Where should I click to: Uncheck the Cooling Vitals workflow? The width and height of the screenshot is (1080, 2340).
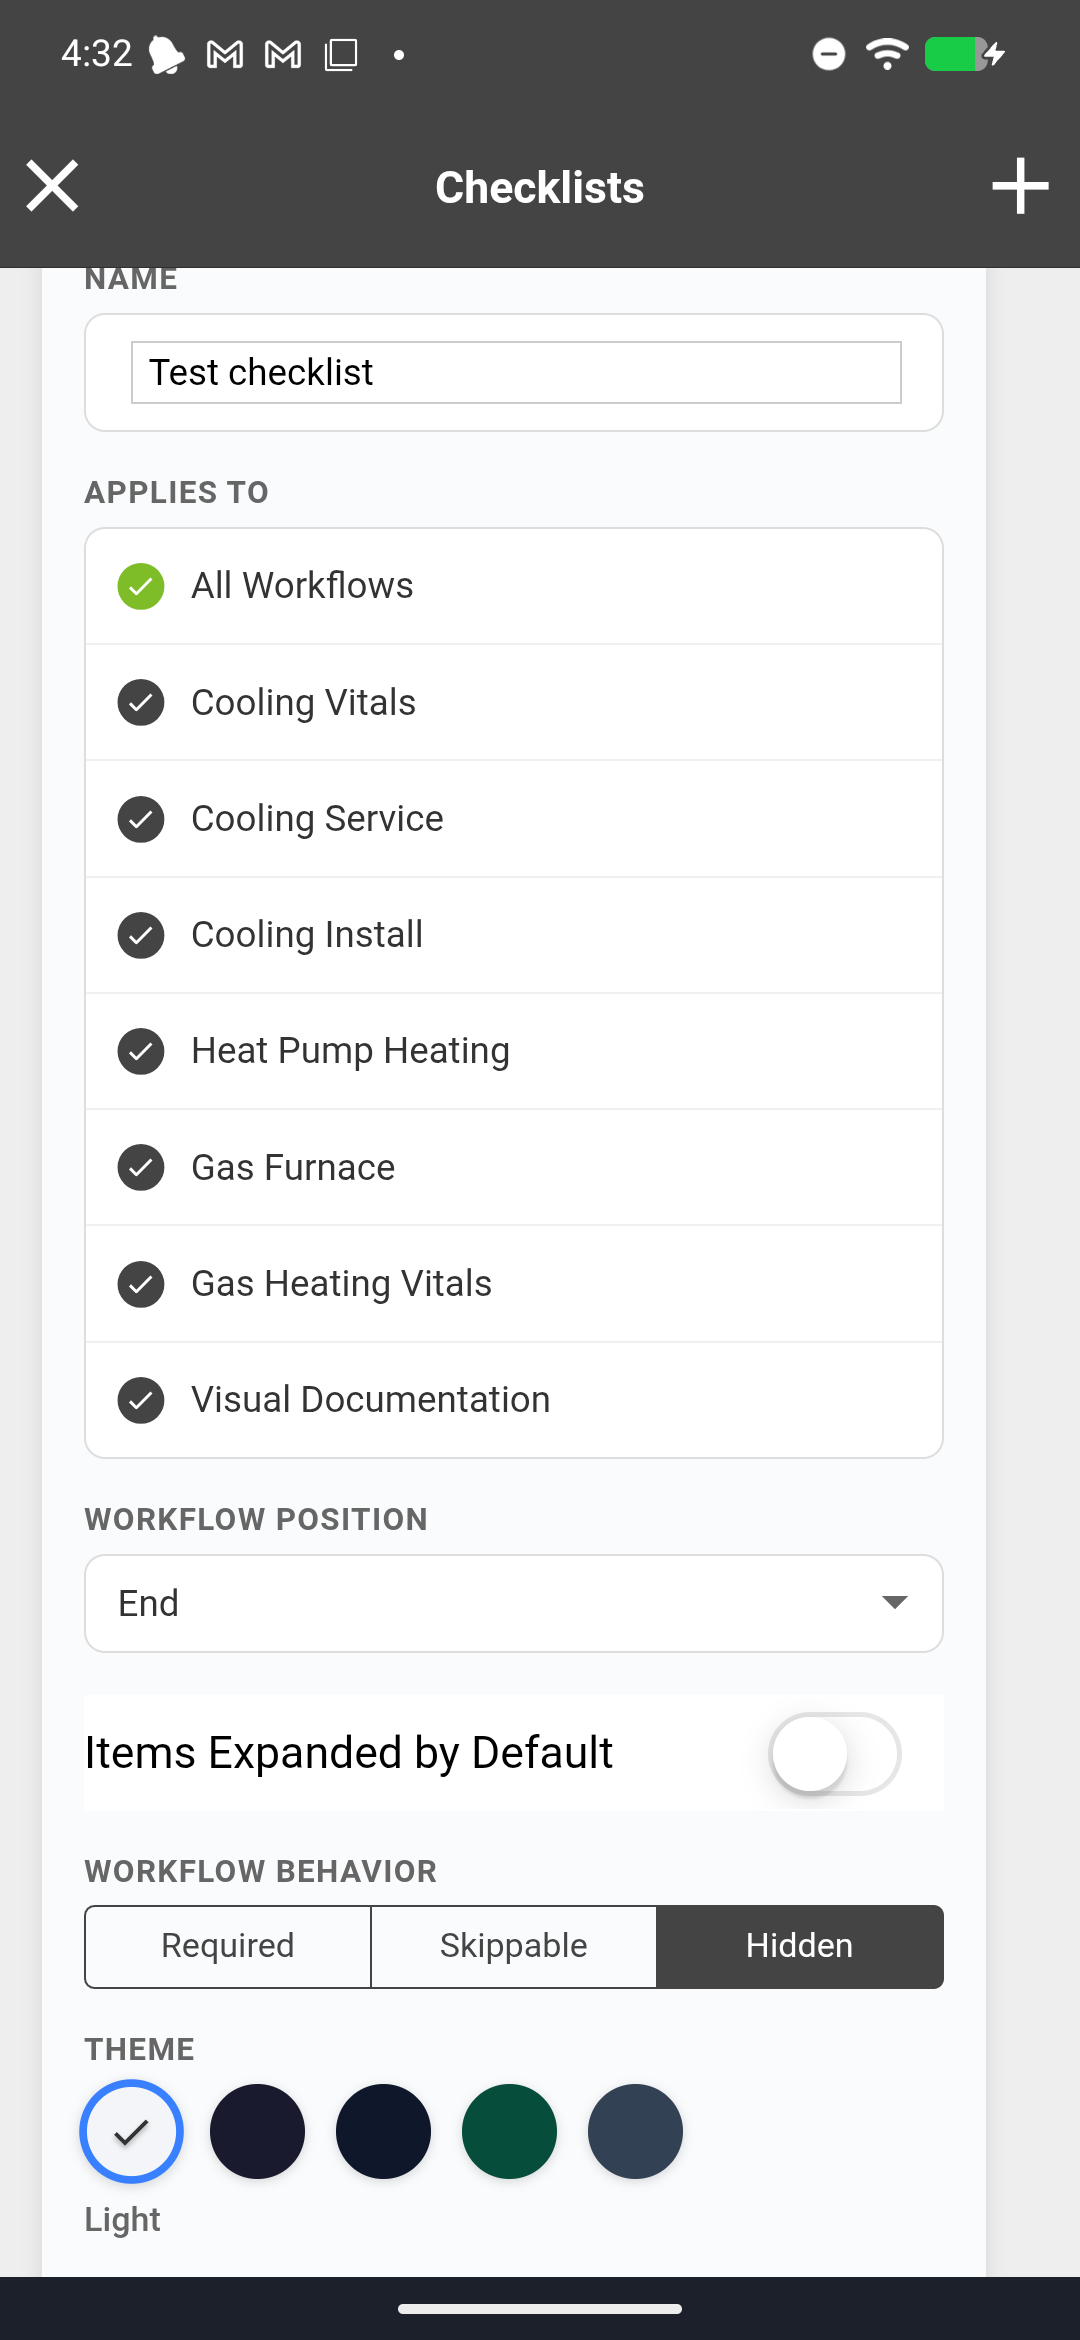141,702
